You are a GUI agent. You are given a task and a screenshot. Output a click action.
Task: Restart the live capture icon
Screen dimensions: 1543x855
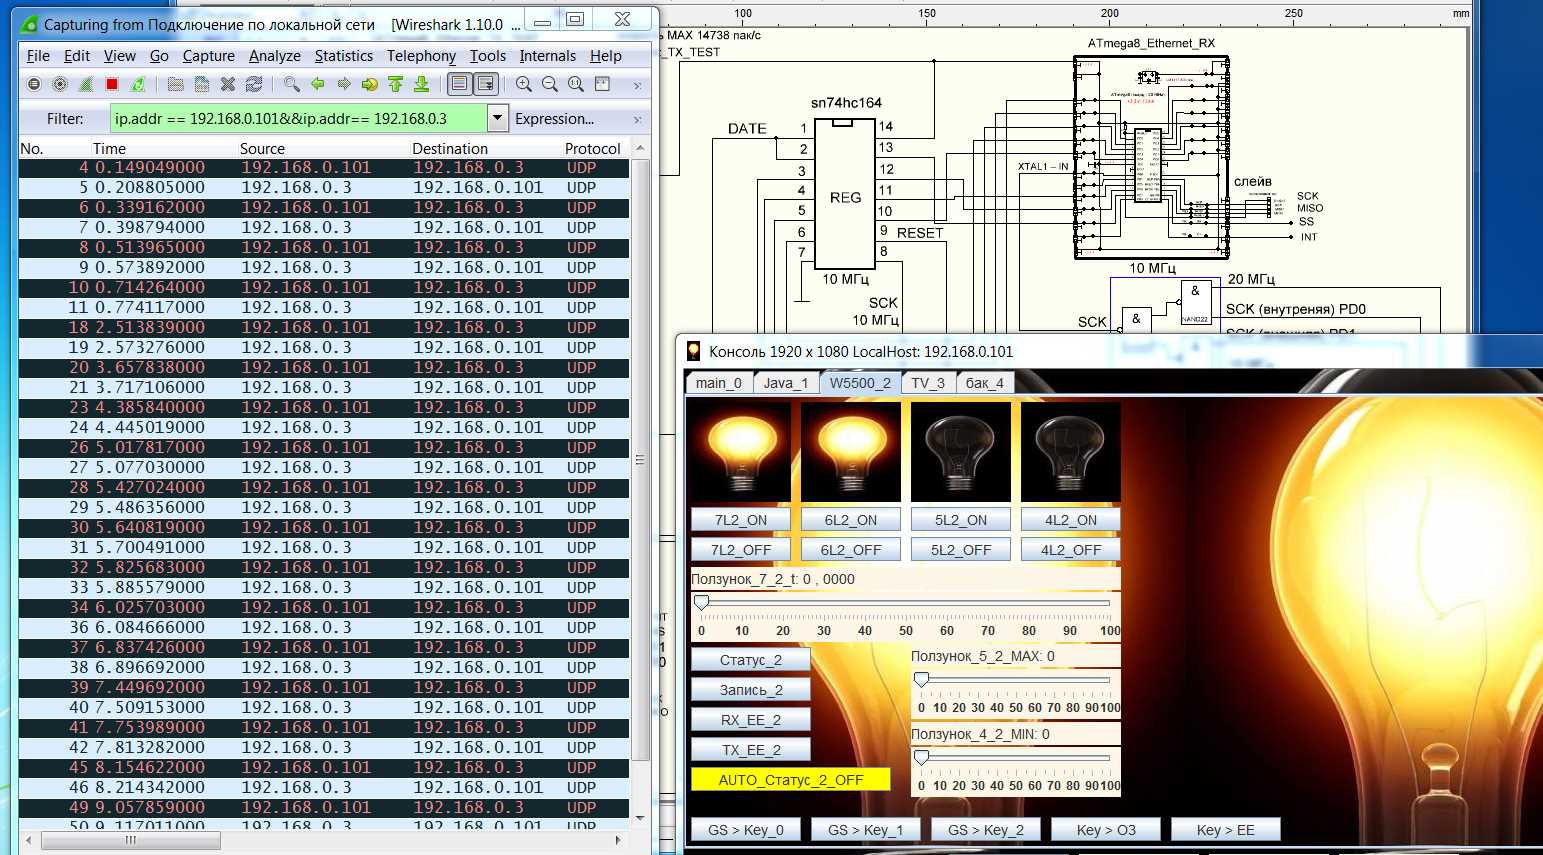click(138, 85)
